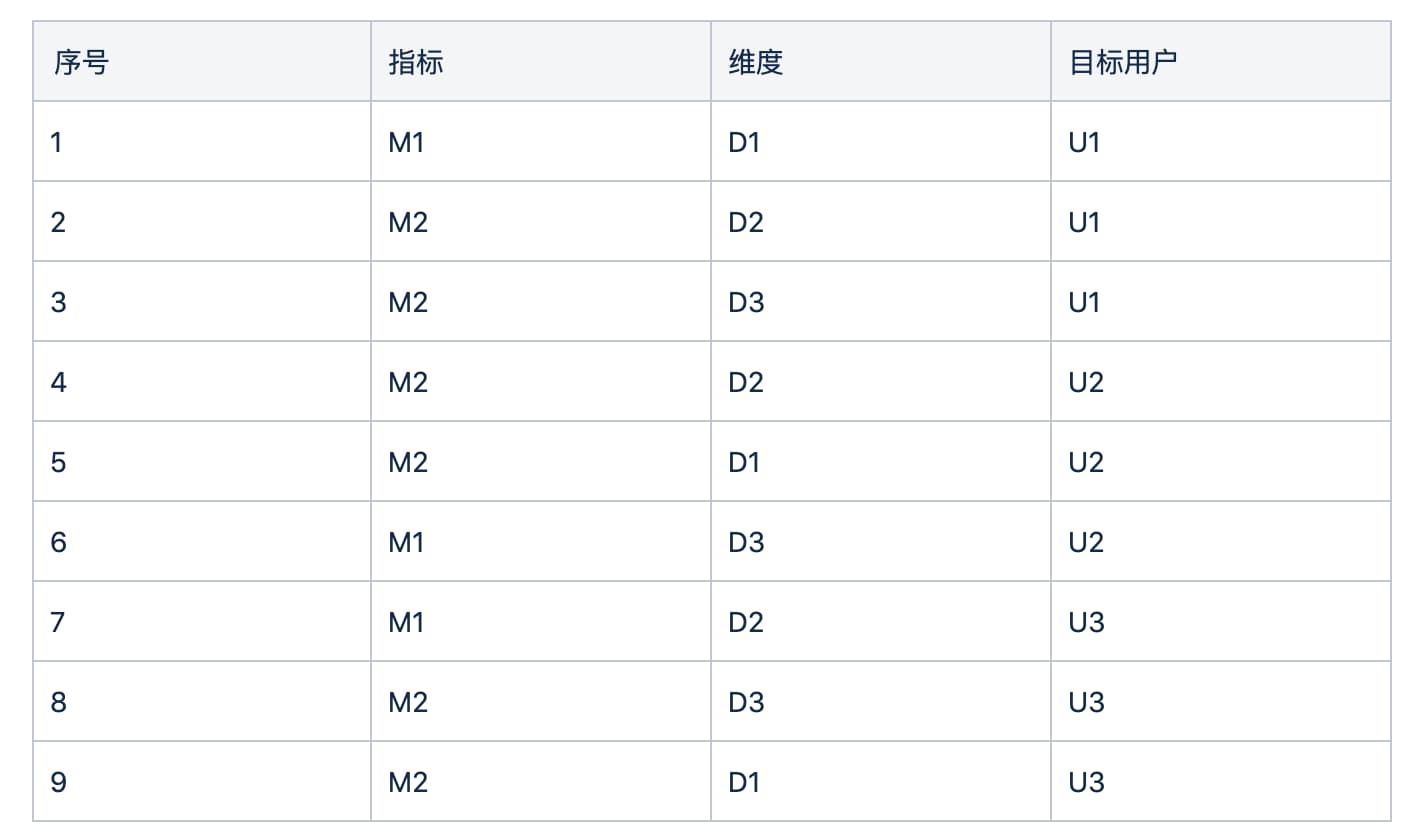1424x838 pixels.
Task: Click the M2 cell in row 8
Action: point(408,702)
